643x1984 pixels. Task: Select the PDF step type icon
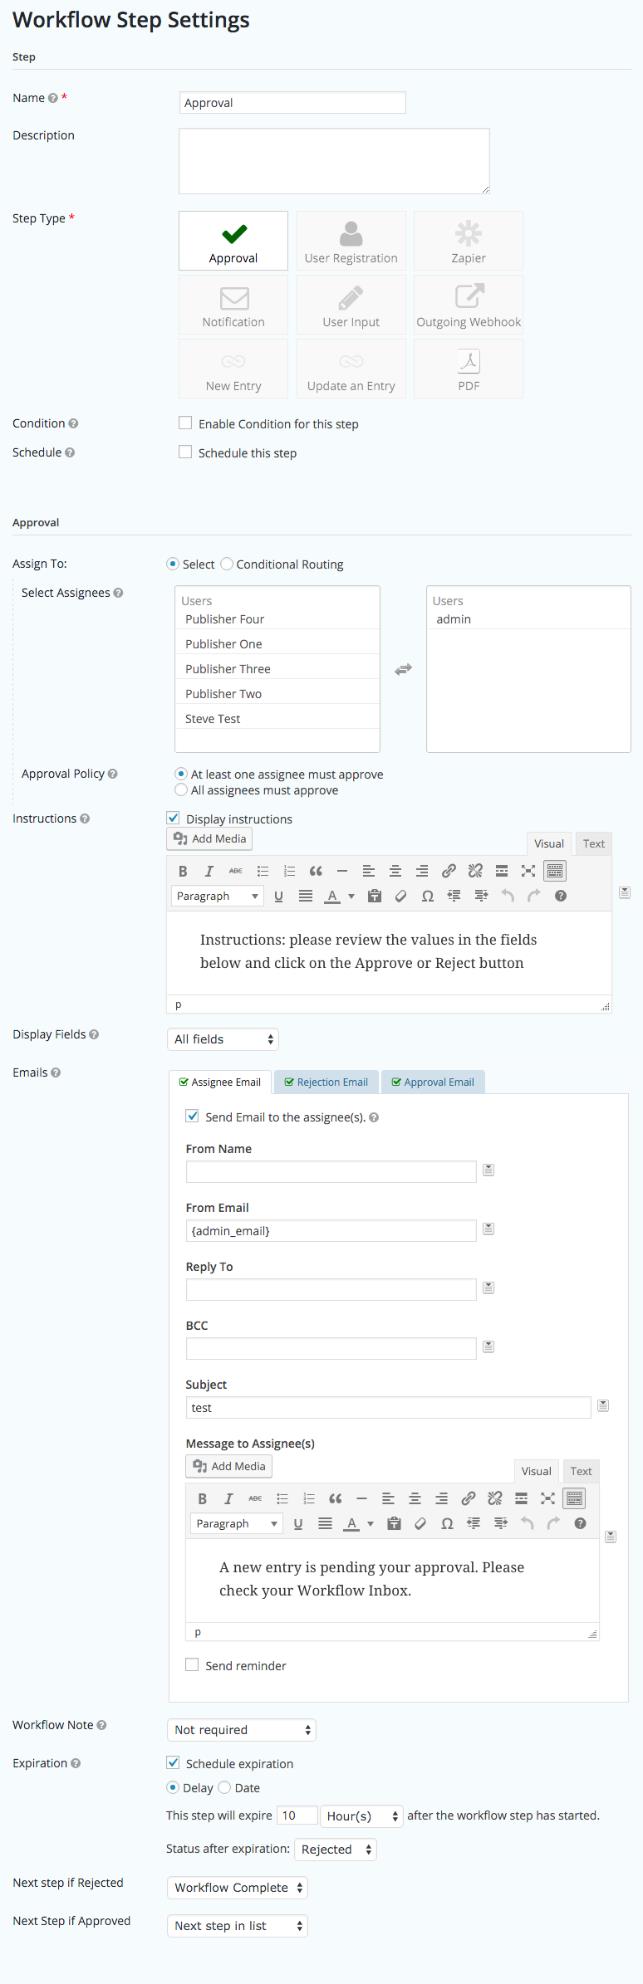coord(468,369)
